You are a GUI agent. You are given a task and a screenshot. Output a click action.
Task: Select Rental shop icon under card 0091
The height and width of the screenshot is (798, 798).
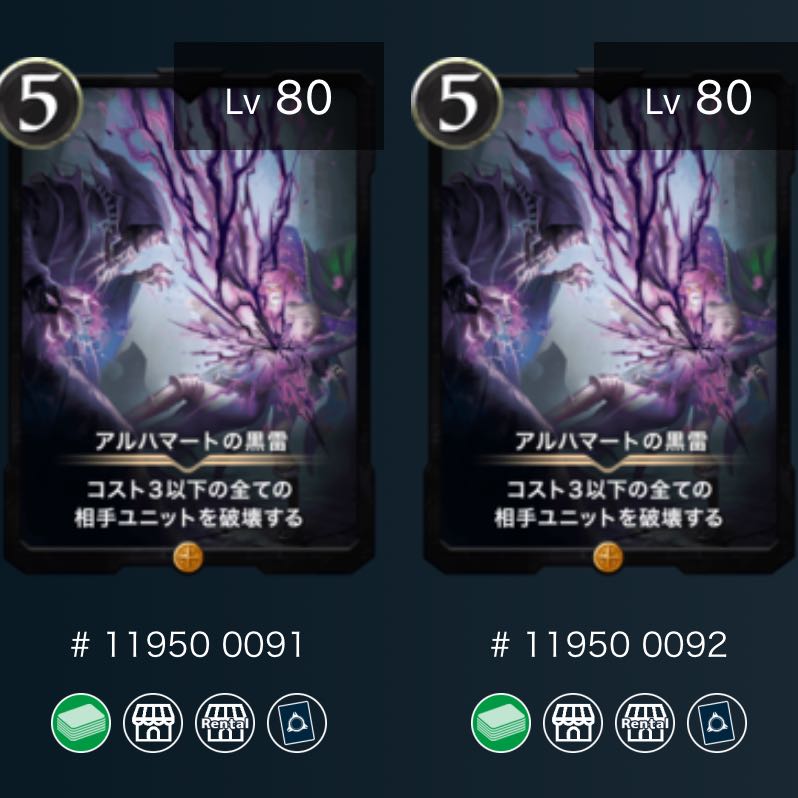(x=225, y=723)
